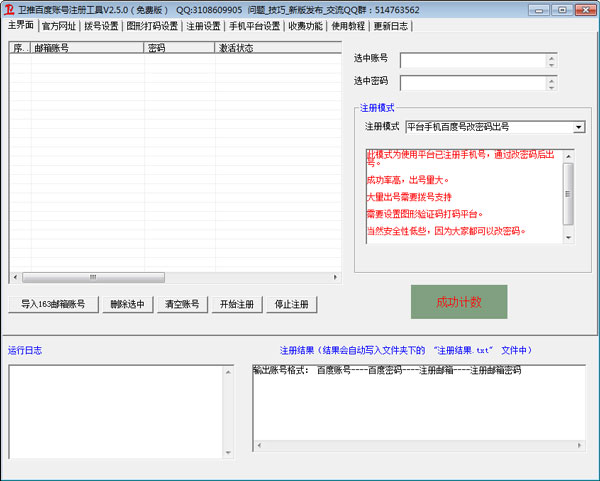Click the 输出账号格式 text line

point(387,370)
